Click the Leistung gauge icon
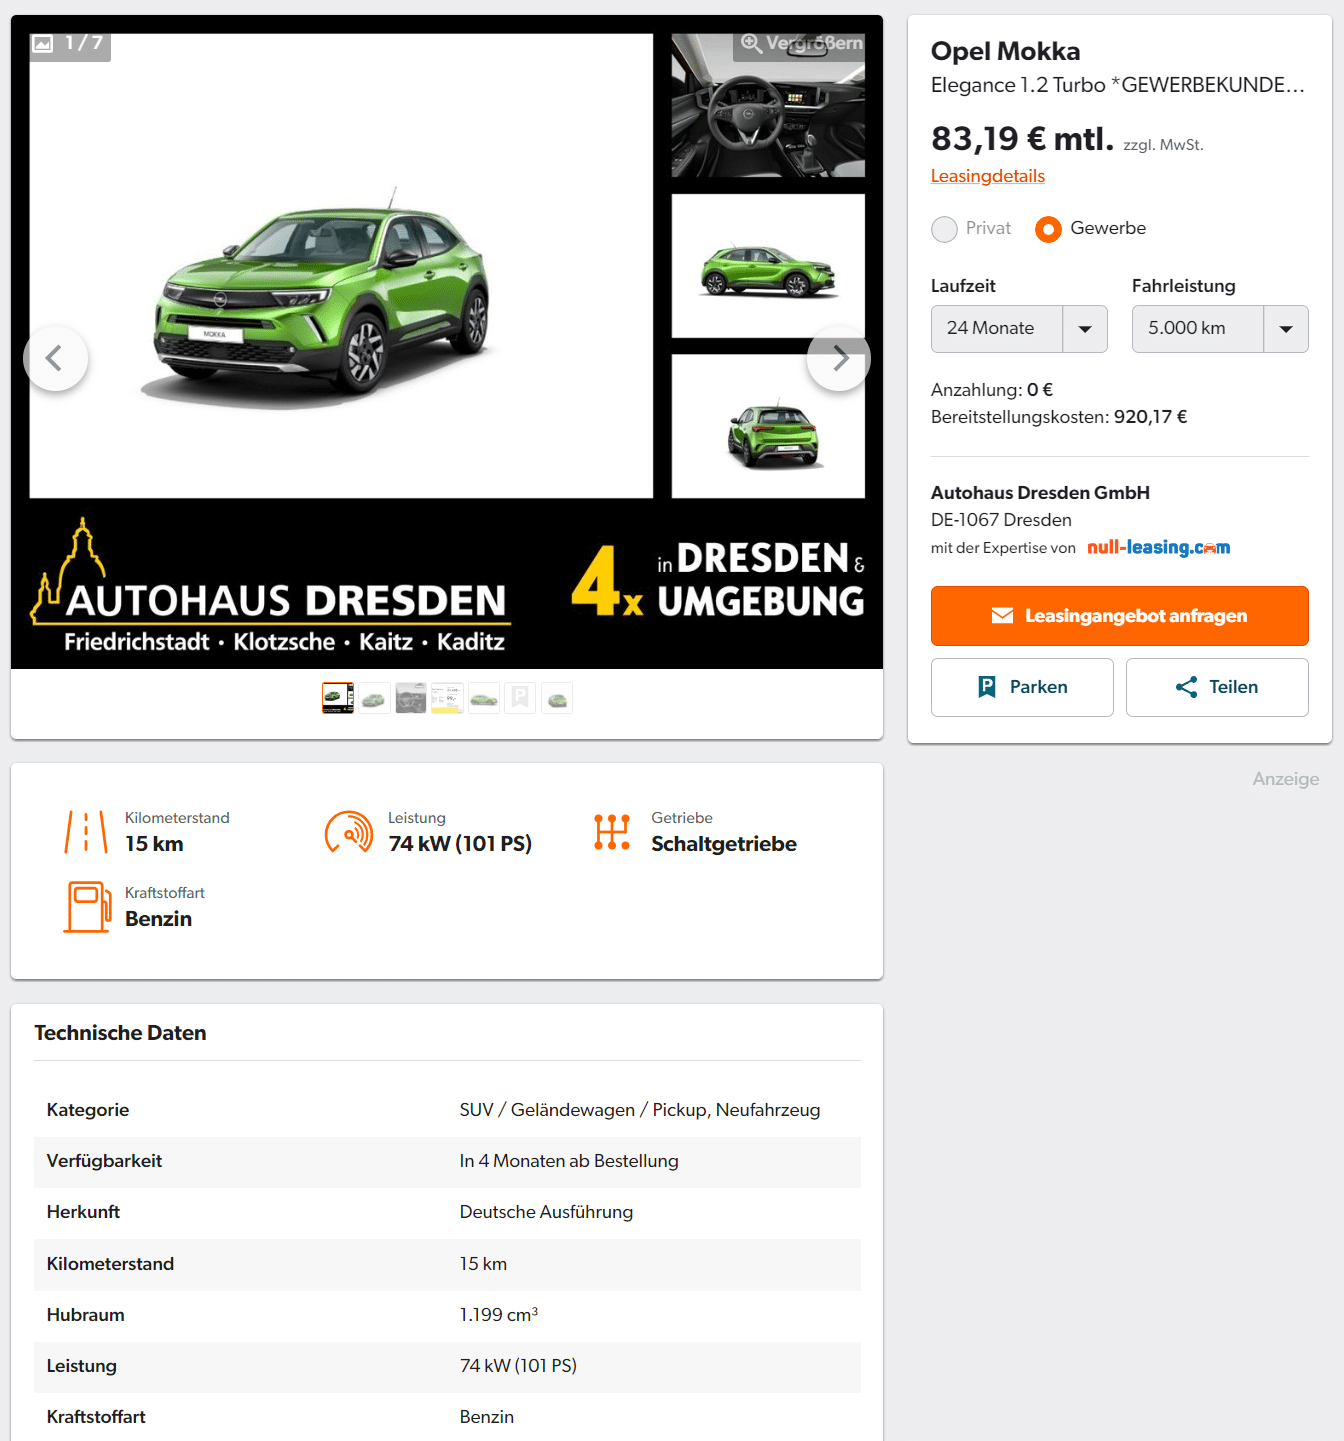 349,832
